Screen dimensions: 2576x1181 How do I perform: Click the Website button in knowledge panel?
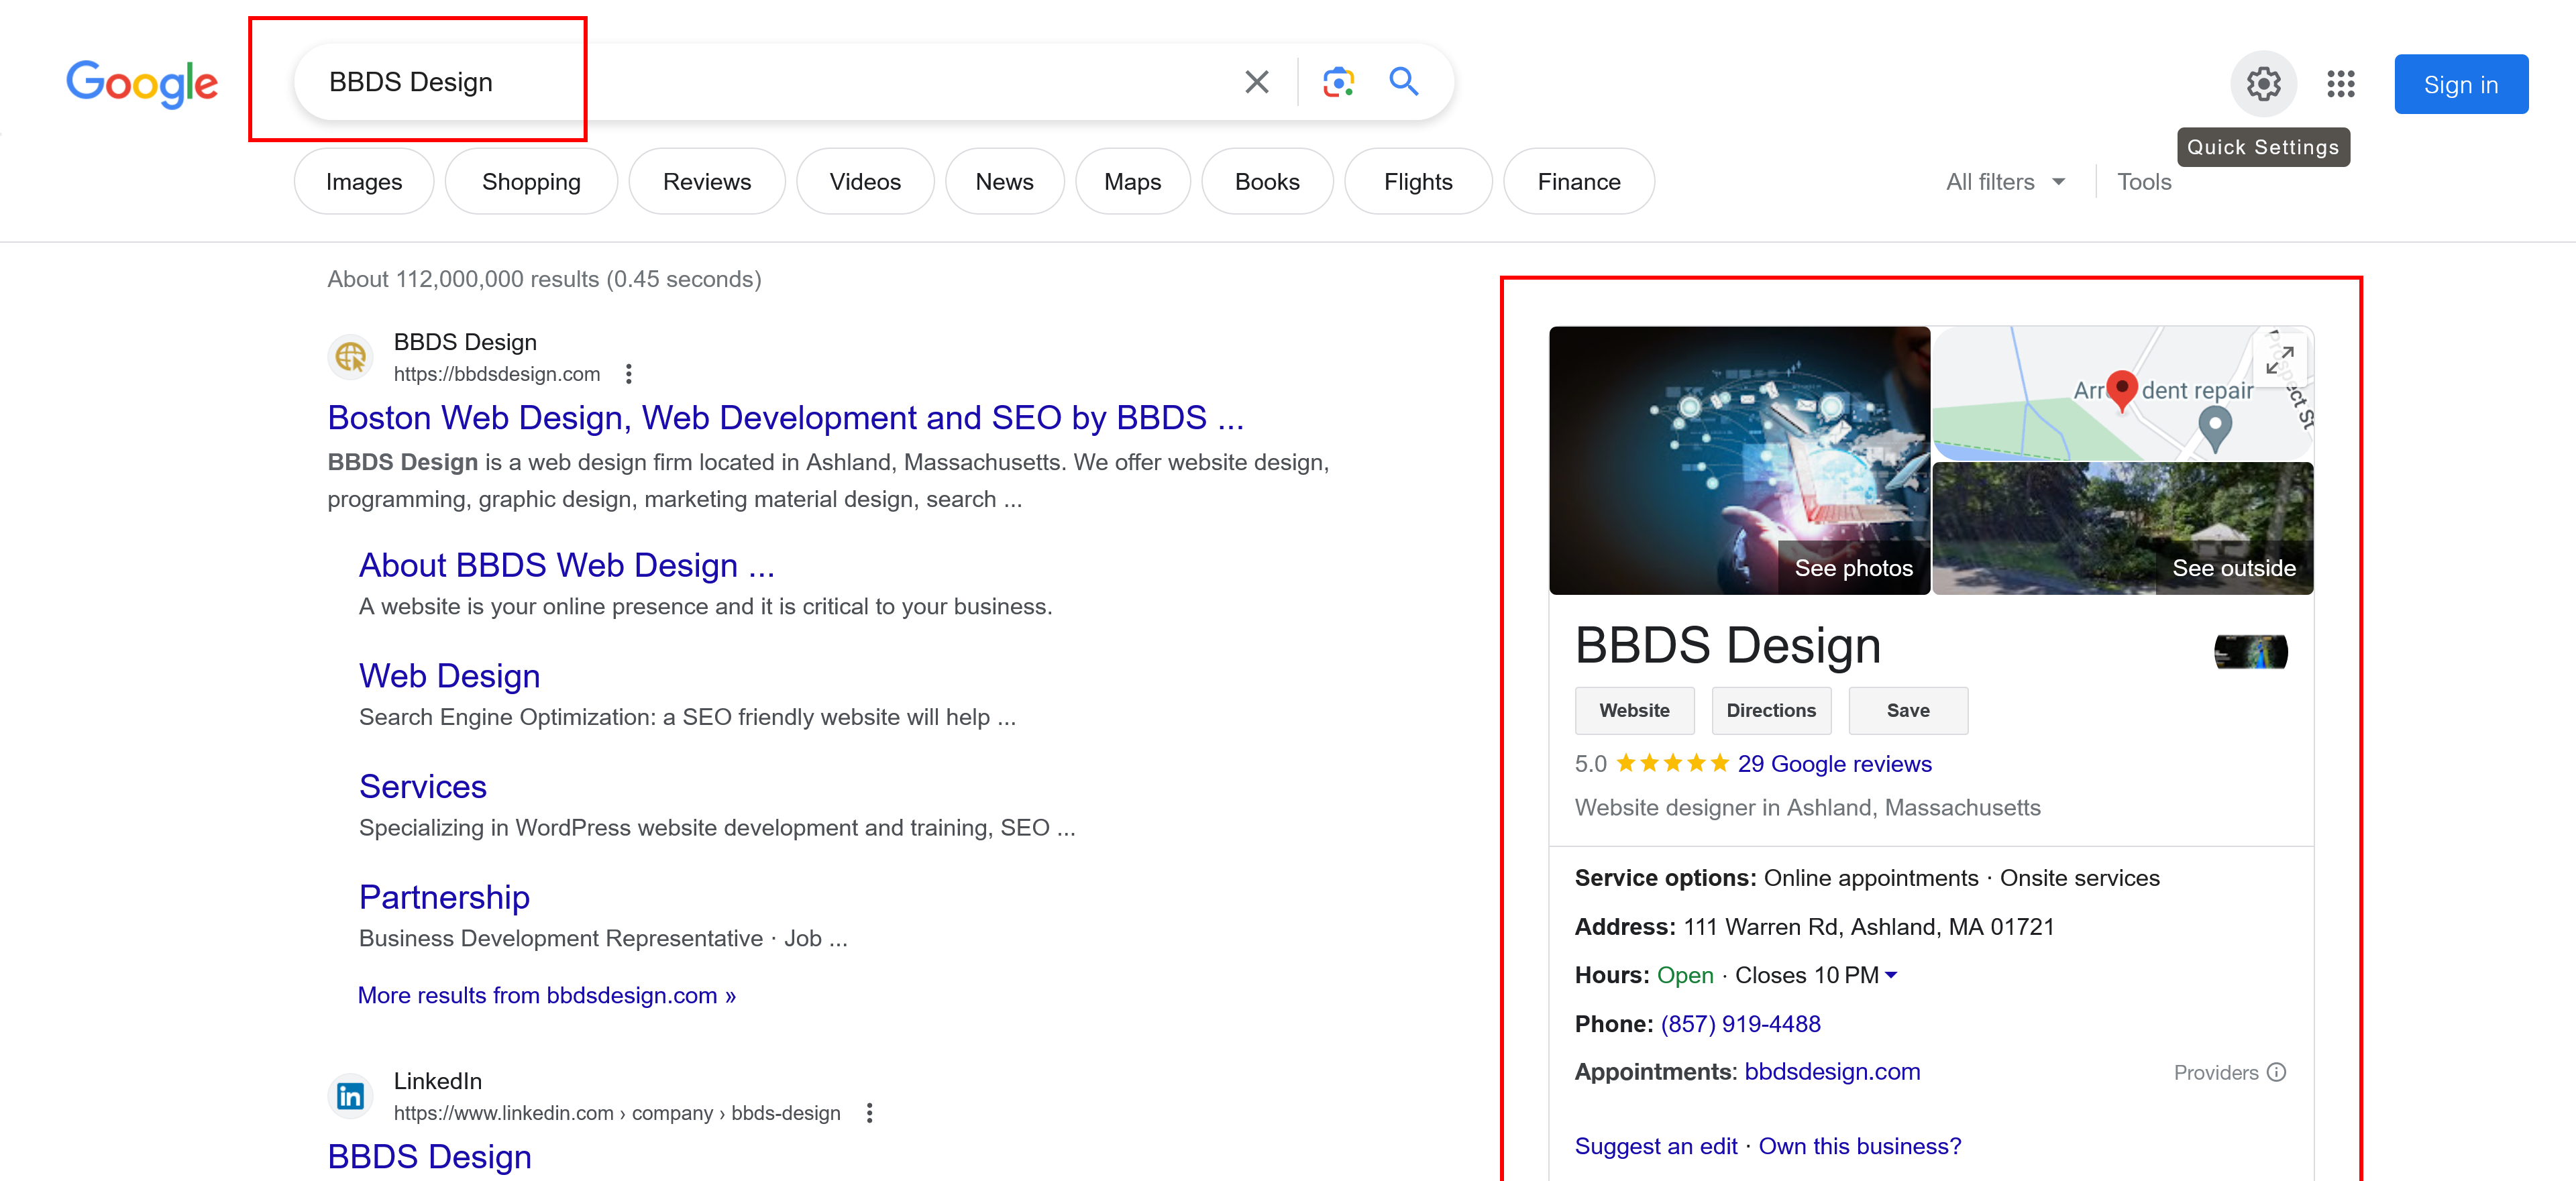(1634, 711)
